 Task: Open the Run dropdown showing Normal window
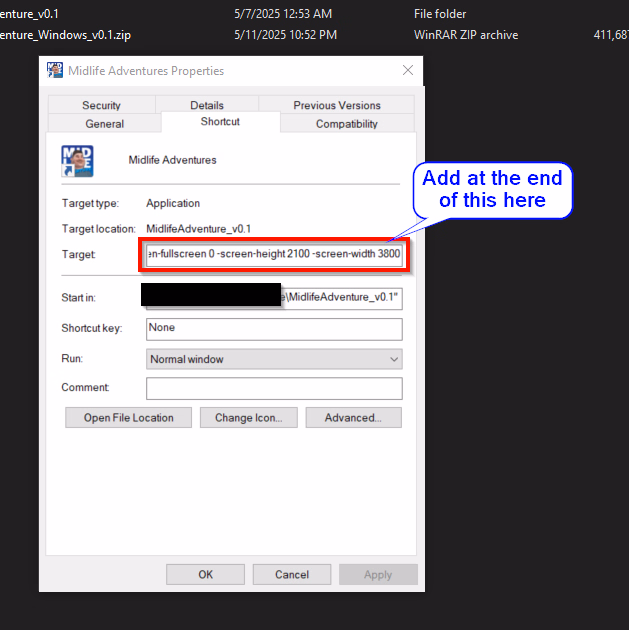(x=274, y=359)
